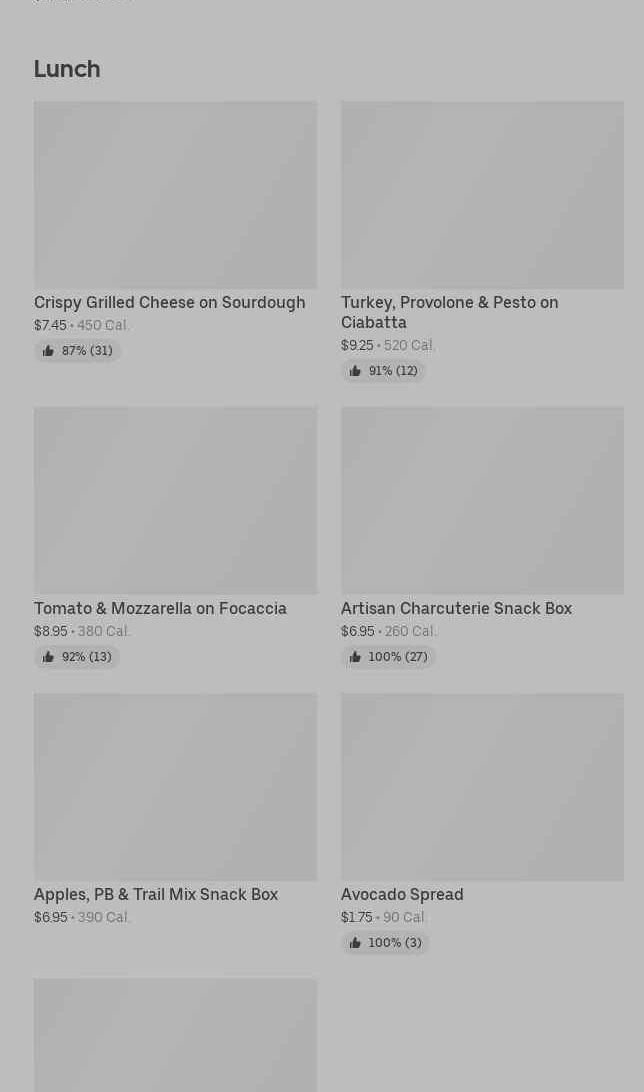Open the Avocado Spread item photo
The image size is (644, 1092).
pyautogui.click(x=482, y=787)
